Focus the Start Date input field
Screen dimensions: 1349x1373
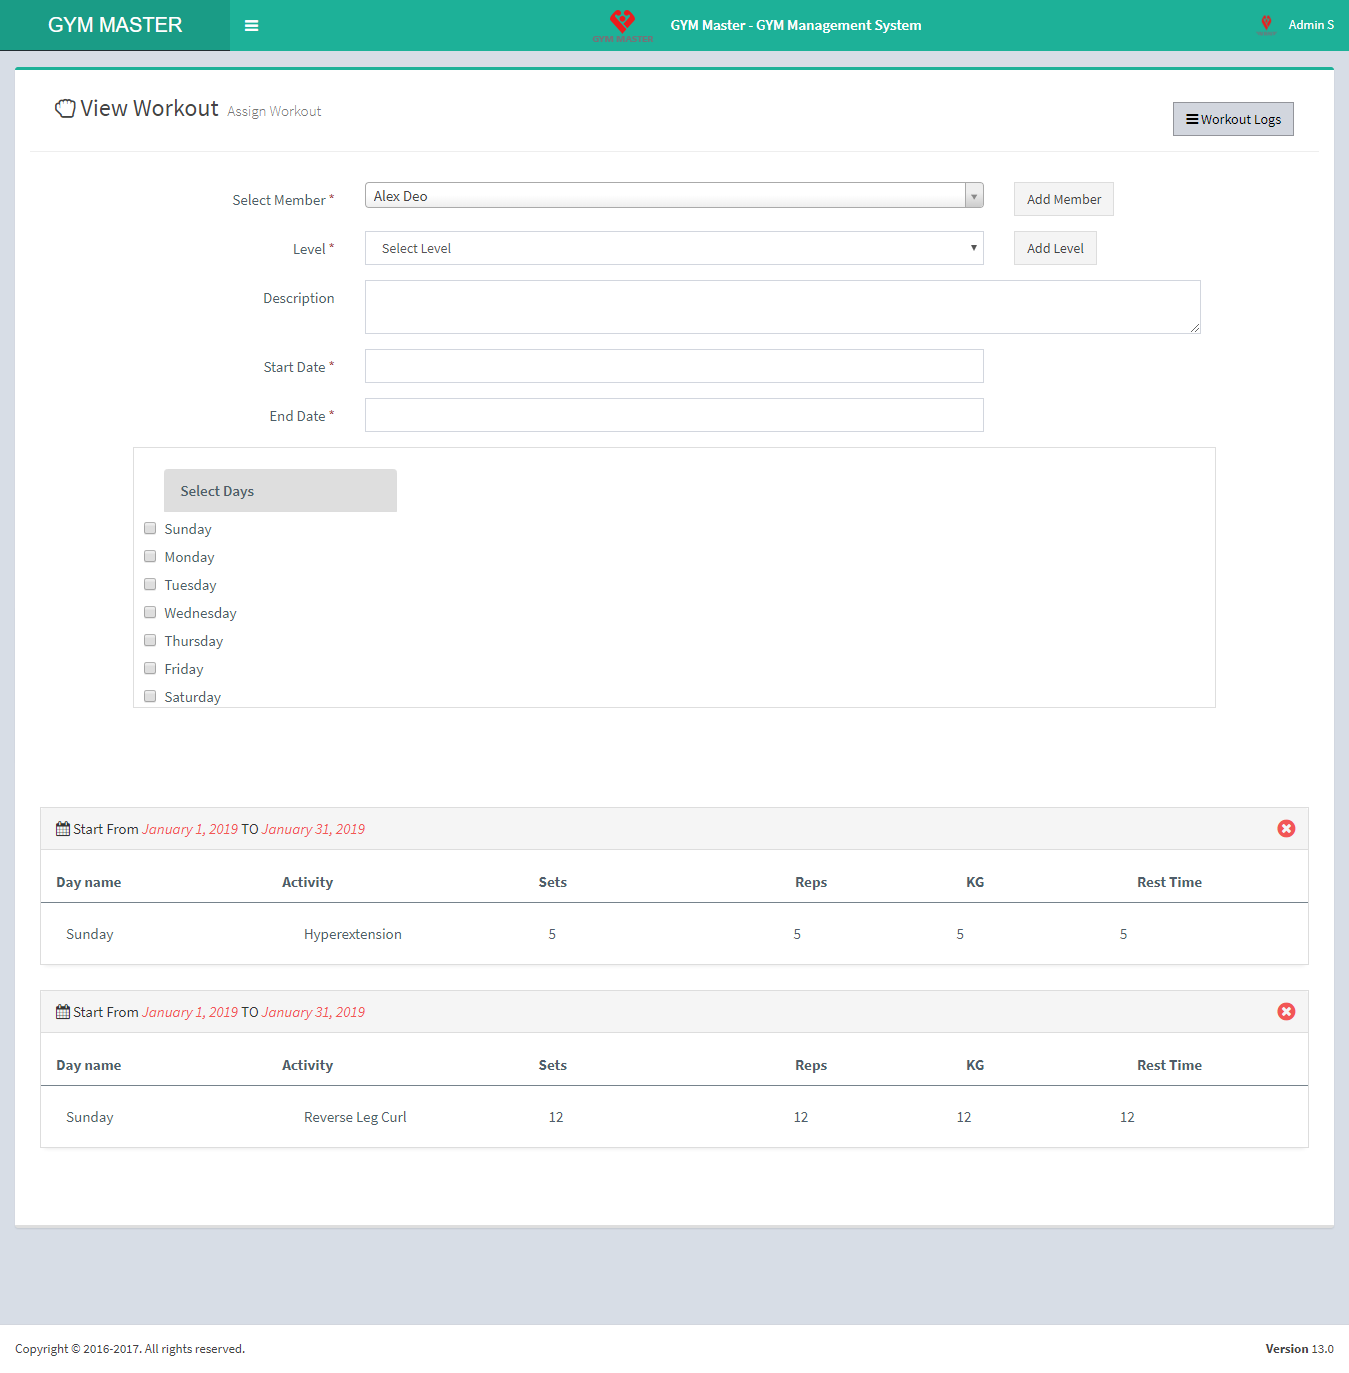(673, 366)
